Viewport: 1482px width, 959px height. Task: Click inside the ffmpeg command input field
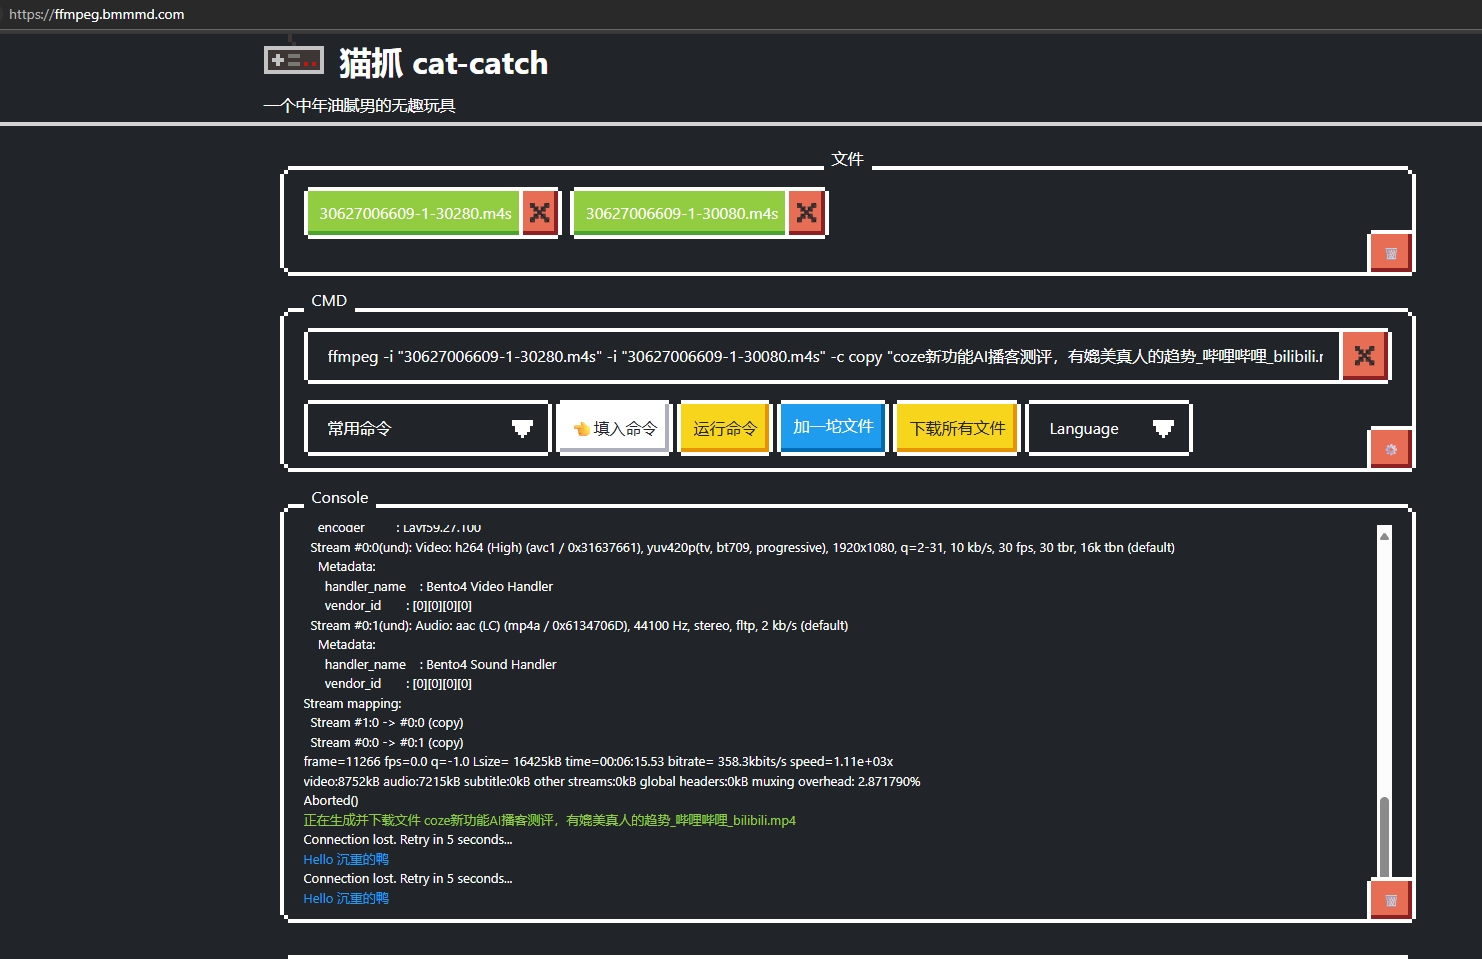click(x=820, y=357)
